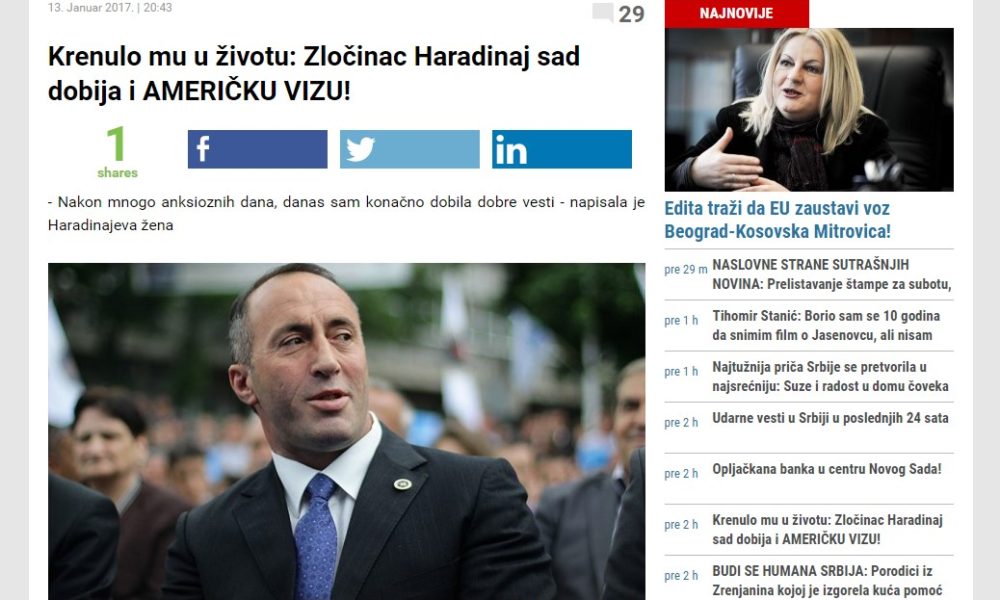Click the main Haradinaj article photo
This screenshot has height=600, width=1000.
pyautogui.click(x=346, y=431)
